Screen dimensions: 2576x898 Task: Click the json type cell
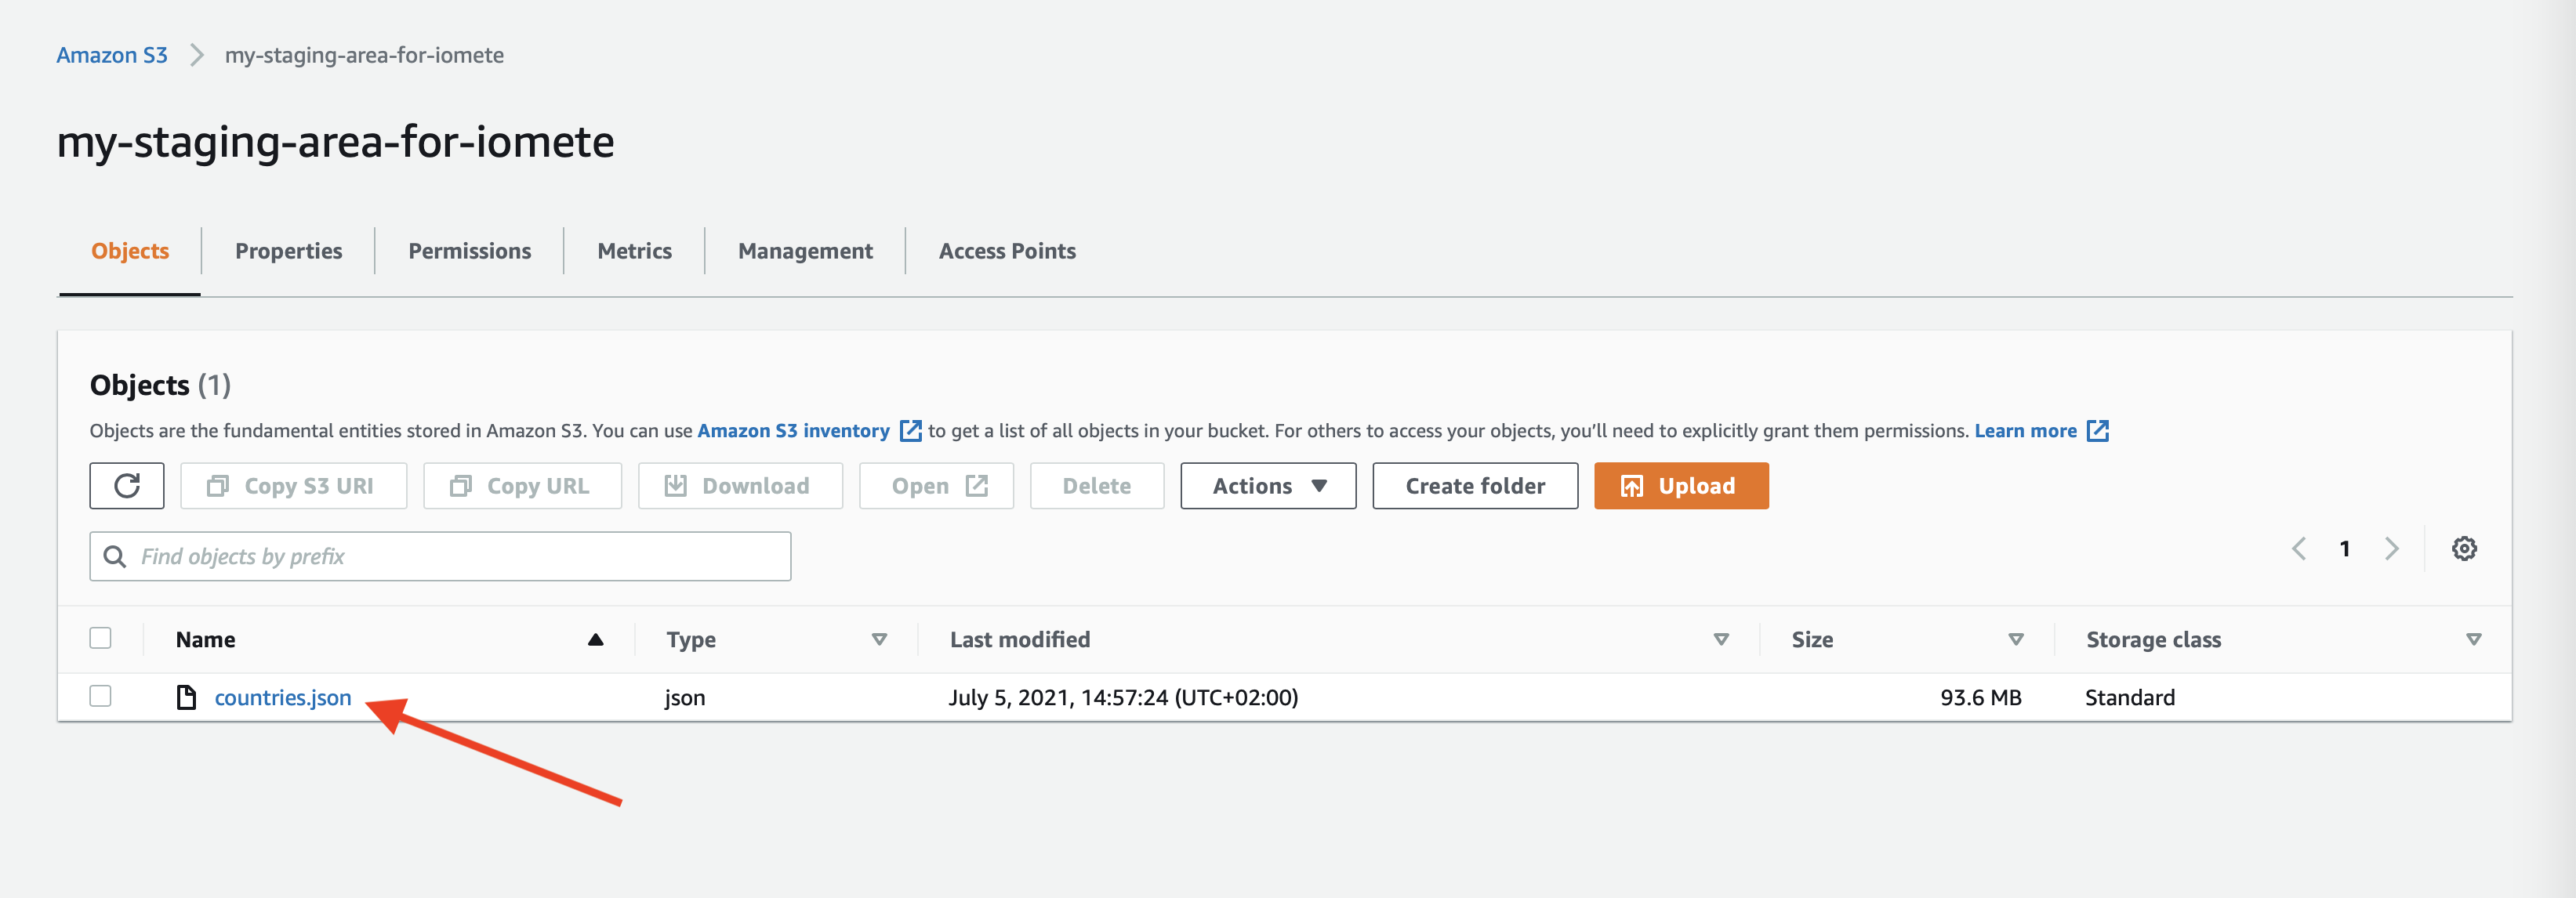pos(685,698)
